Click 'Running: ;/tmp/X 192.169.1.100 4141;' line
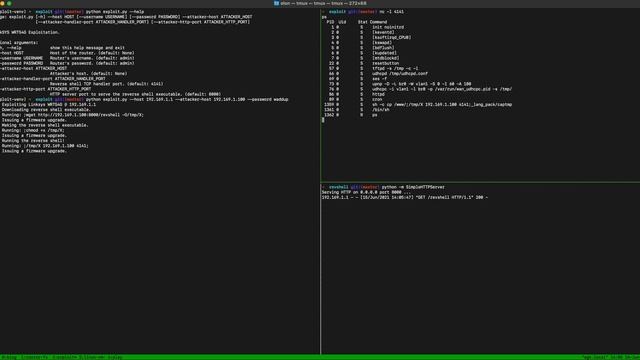Screen dimensions: 640x360 click(45, 146)
